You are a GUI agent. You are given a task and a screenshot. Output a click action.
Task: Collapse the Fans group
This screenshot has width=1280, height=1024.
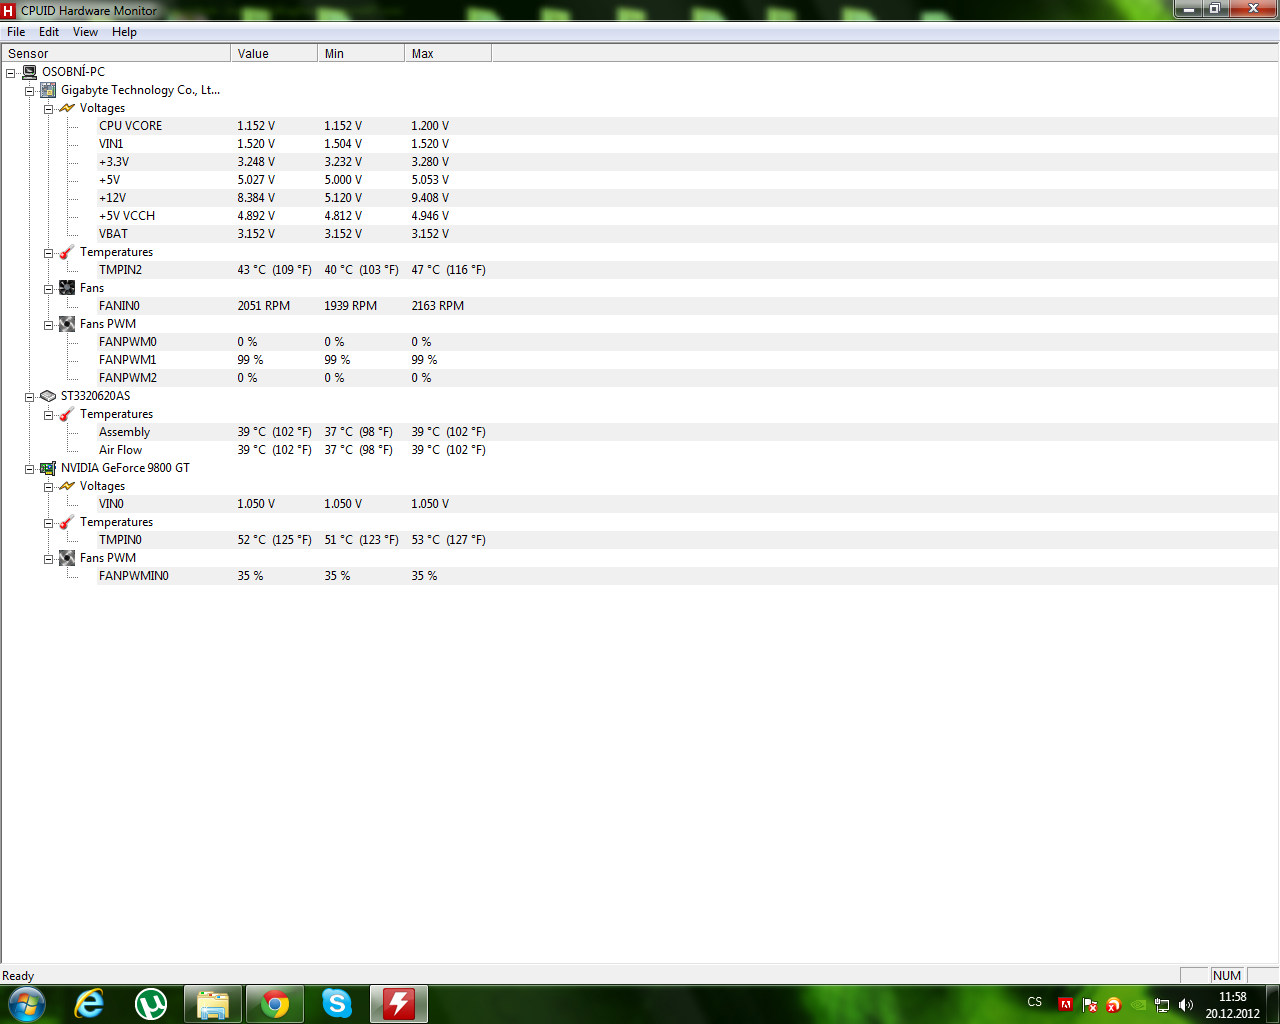click(x=49, y=289)
